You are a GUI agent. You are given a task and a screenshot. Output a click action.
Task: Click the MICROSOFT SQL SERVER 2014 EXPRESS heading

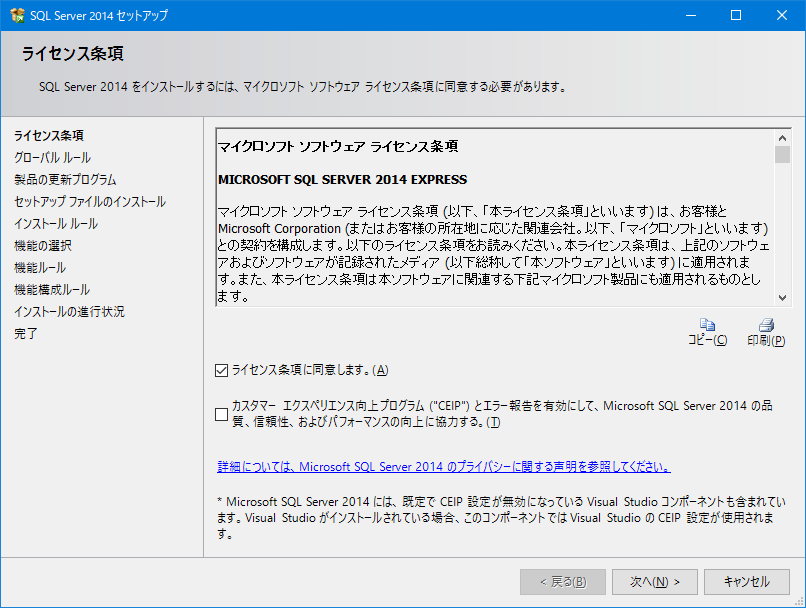(342, 179)
